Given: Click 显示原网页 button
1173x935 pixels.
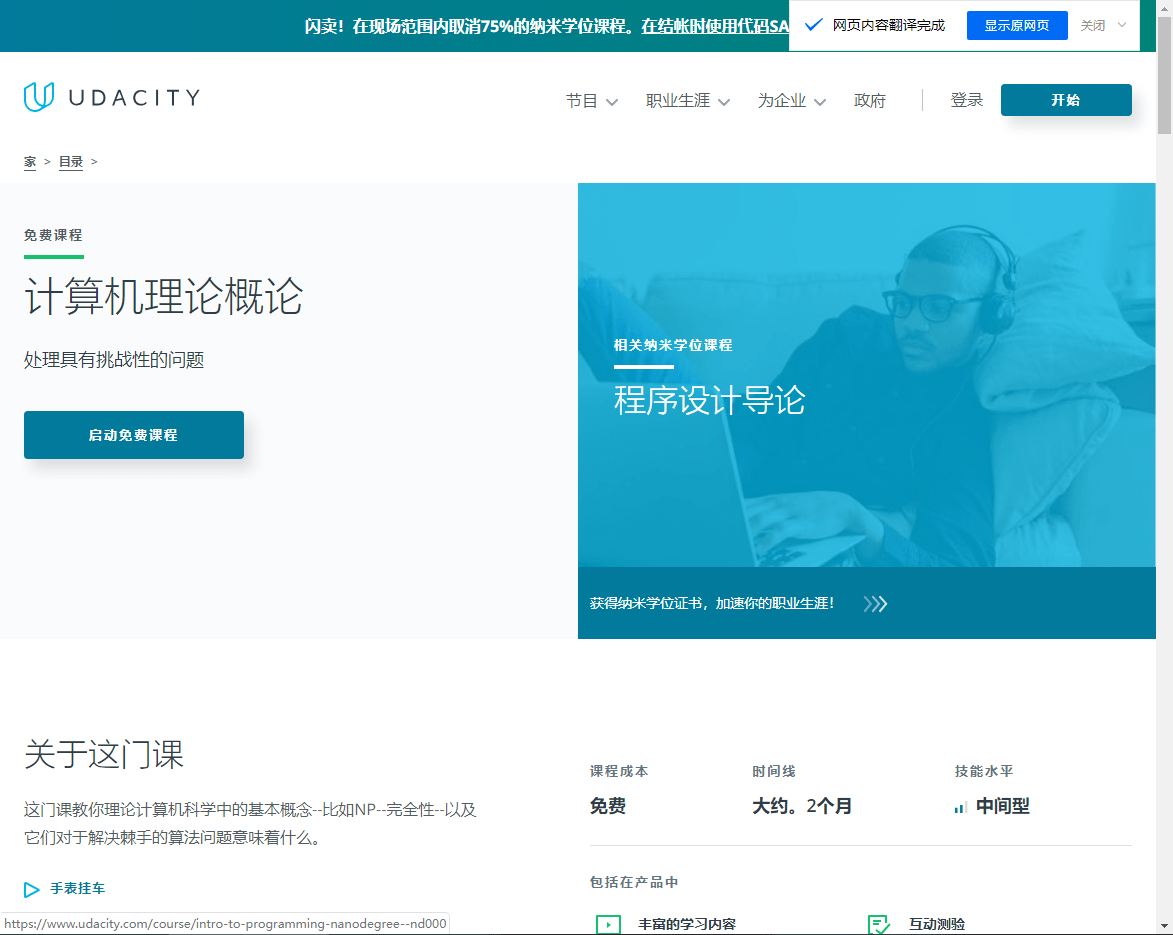Looking at the screenshot, I should [1017, 25].
